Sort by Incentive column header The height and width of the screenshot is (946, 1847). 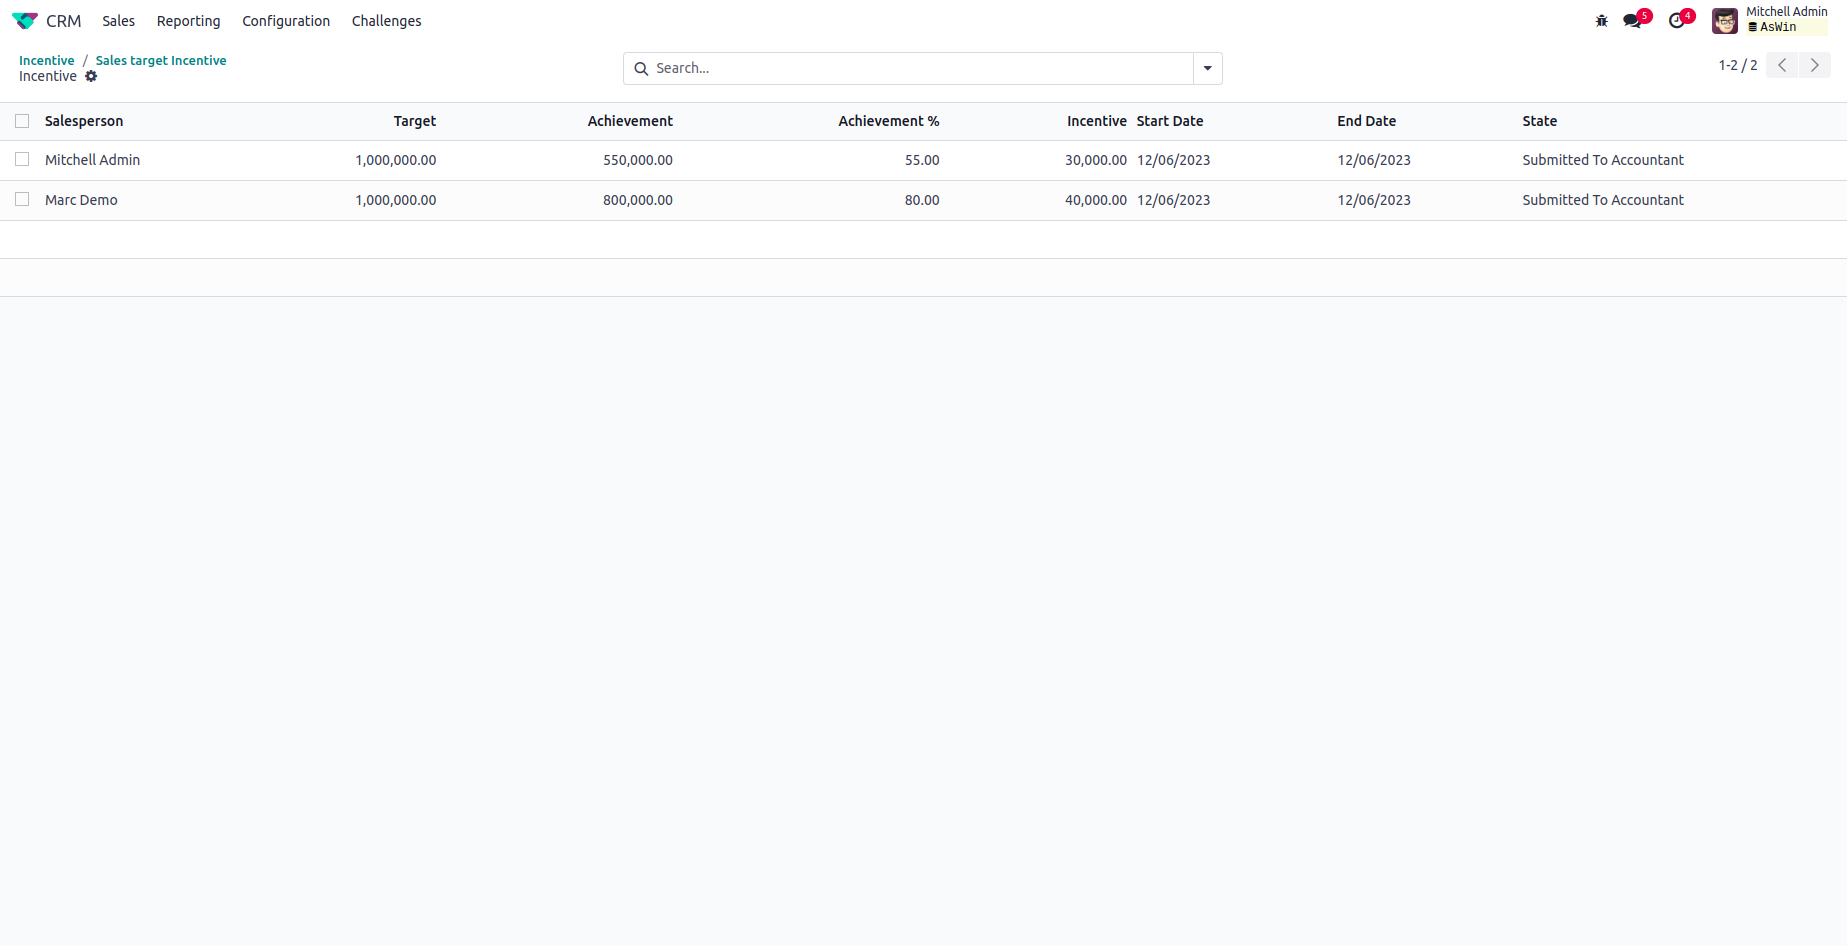click(1097, 121)
